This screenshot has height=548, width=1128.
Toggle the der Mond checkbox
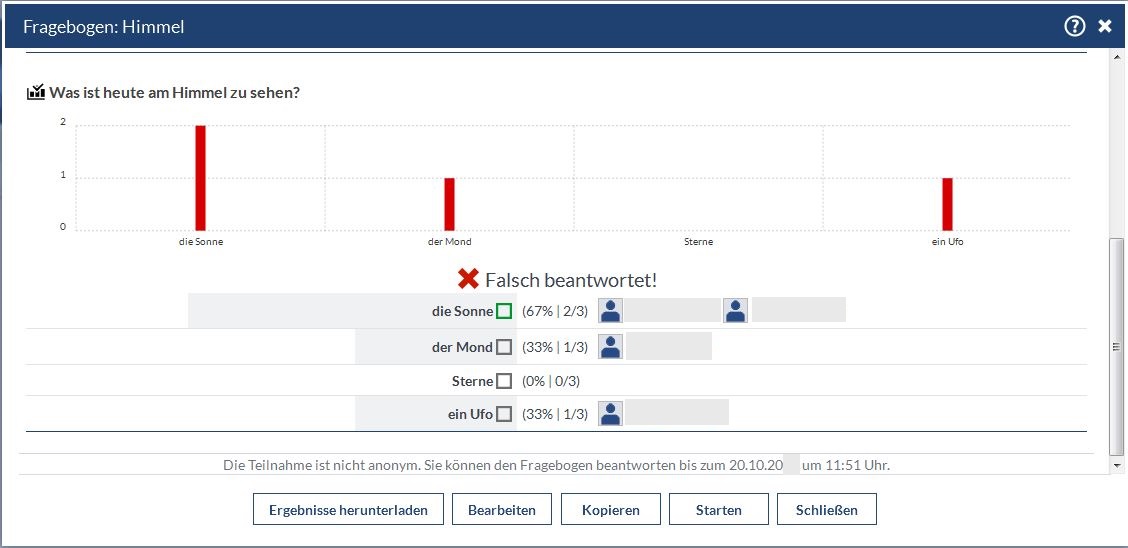pos(504,347)
